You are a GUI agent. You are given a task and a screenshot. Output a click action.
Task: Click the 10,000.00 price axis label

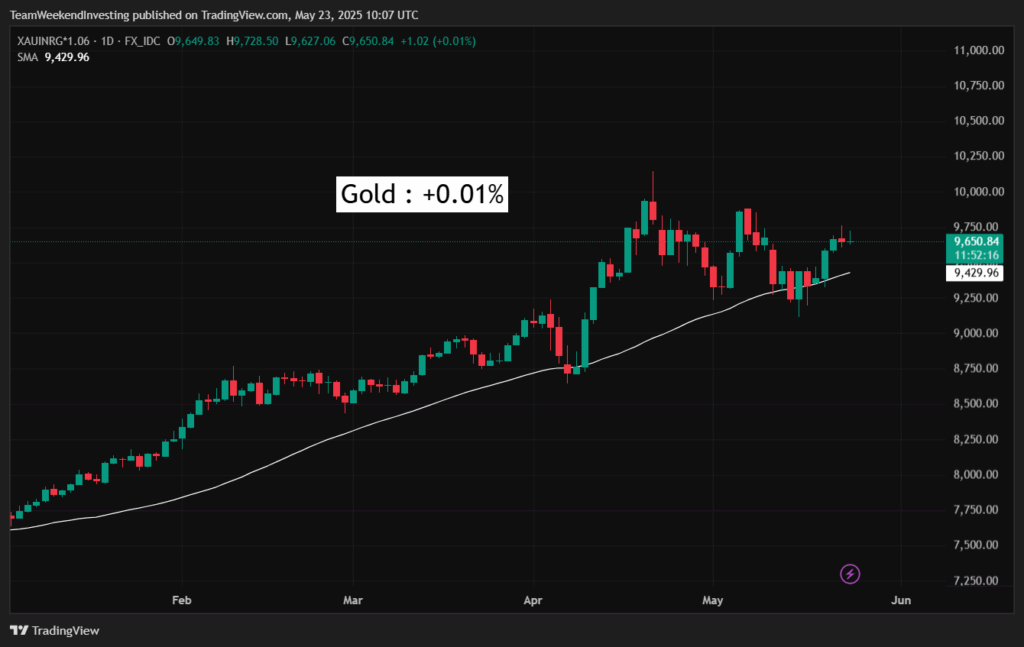click(x=979, y=191)
